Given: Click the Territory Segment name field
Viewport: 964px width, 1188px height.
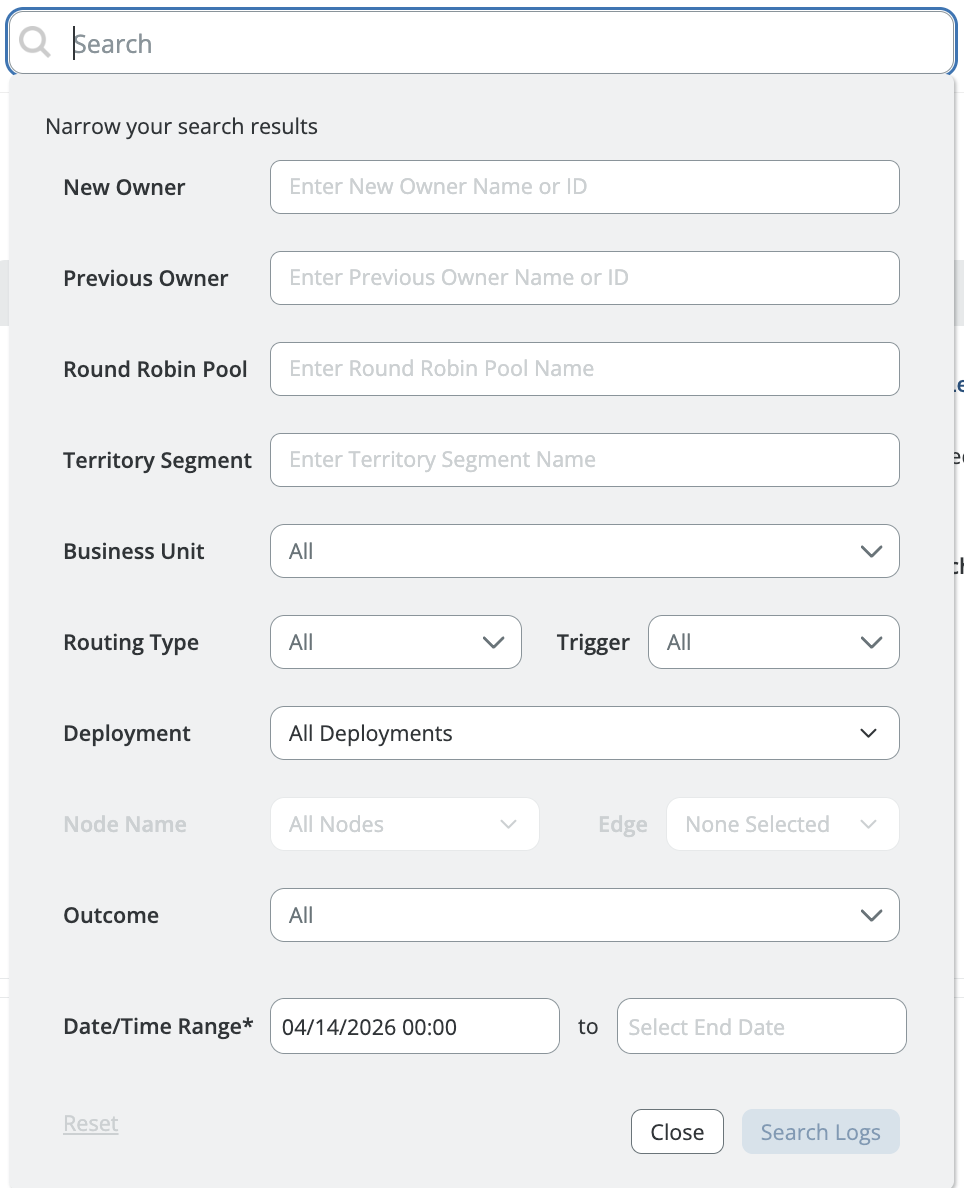Looking at the screenshot, I should point(584,460).
